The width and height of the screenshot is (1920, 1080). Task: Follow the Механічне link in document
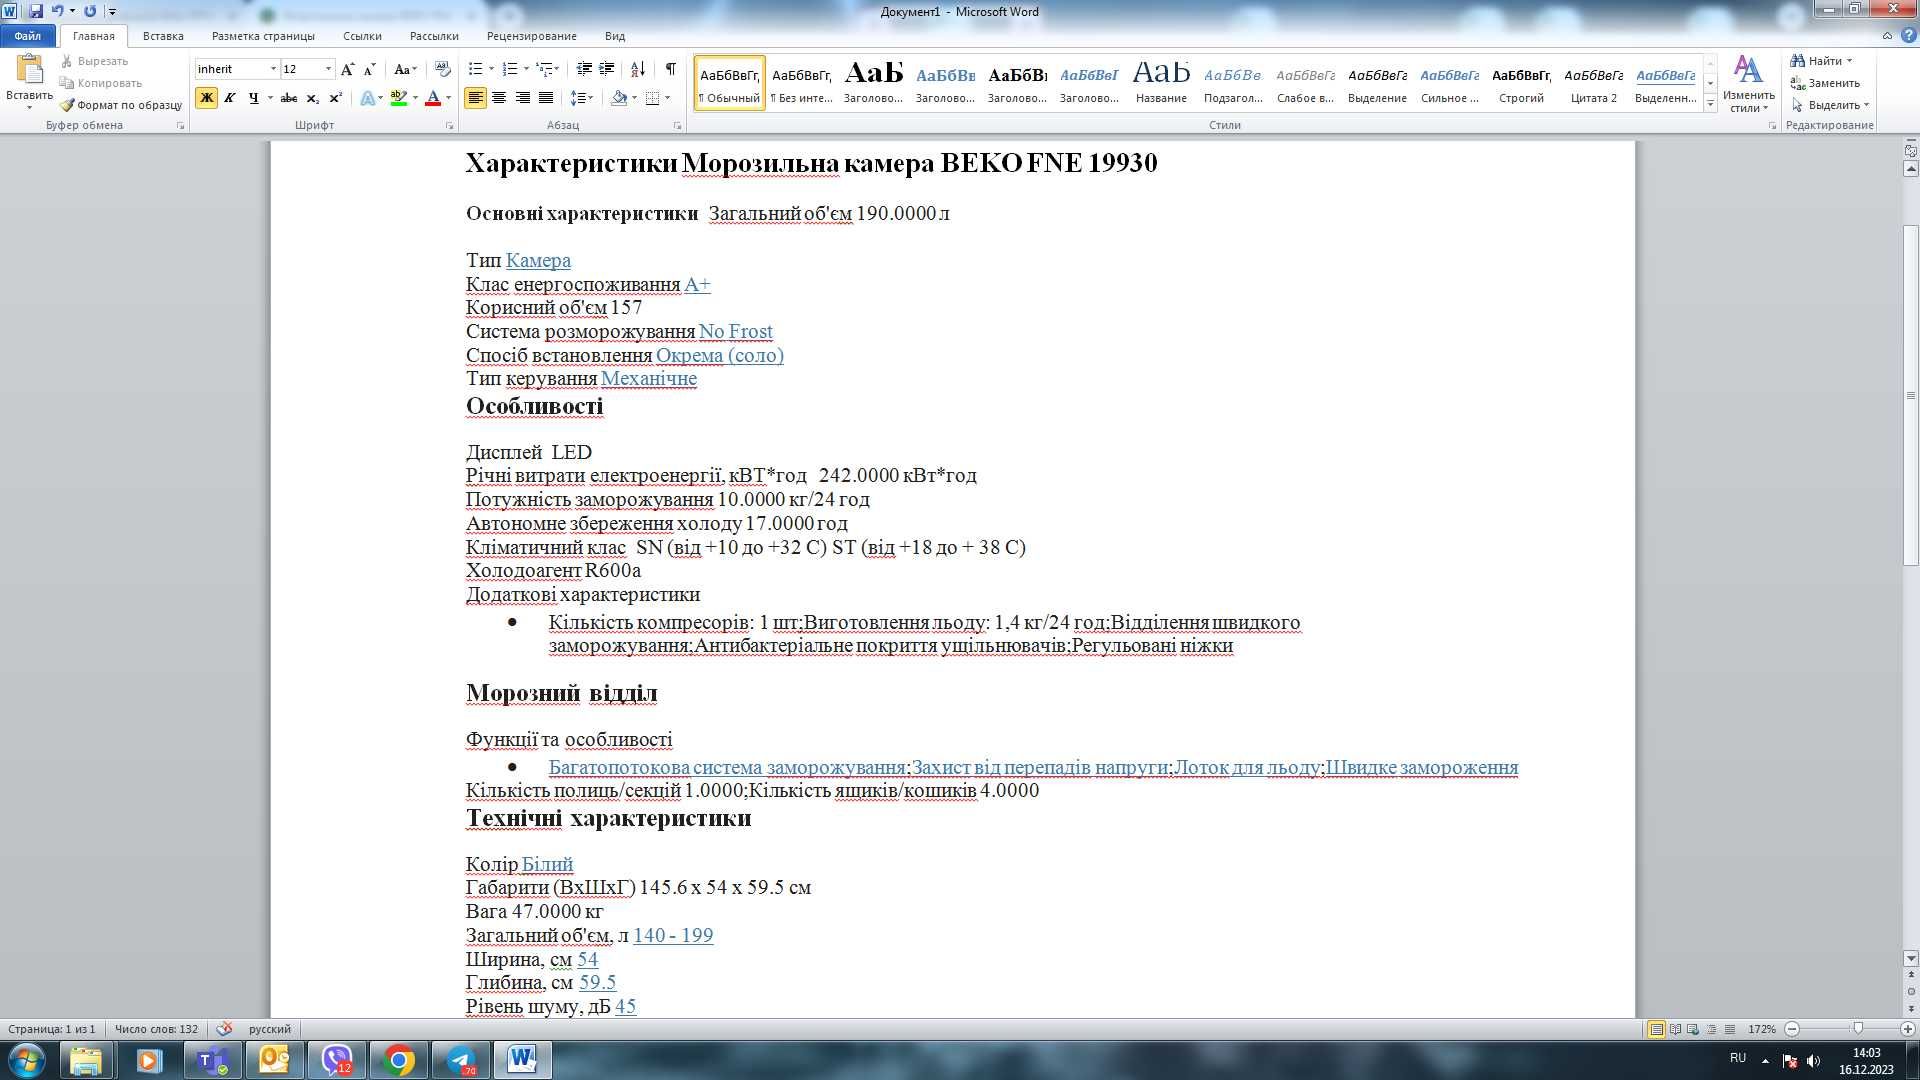point(649,379)
